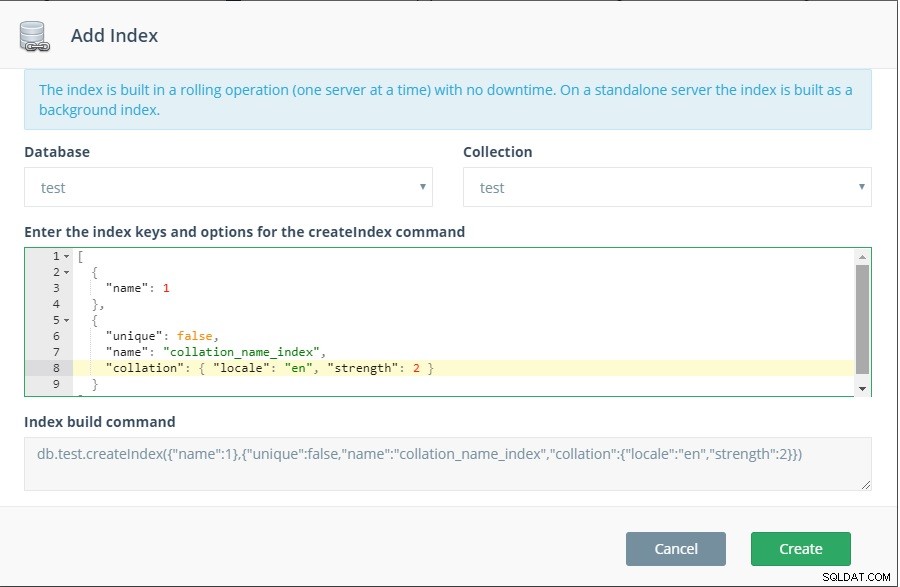Click the editor scrollbar down arrow
This screenshot has width=900, height=587.
click(x=862, y=388)
